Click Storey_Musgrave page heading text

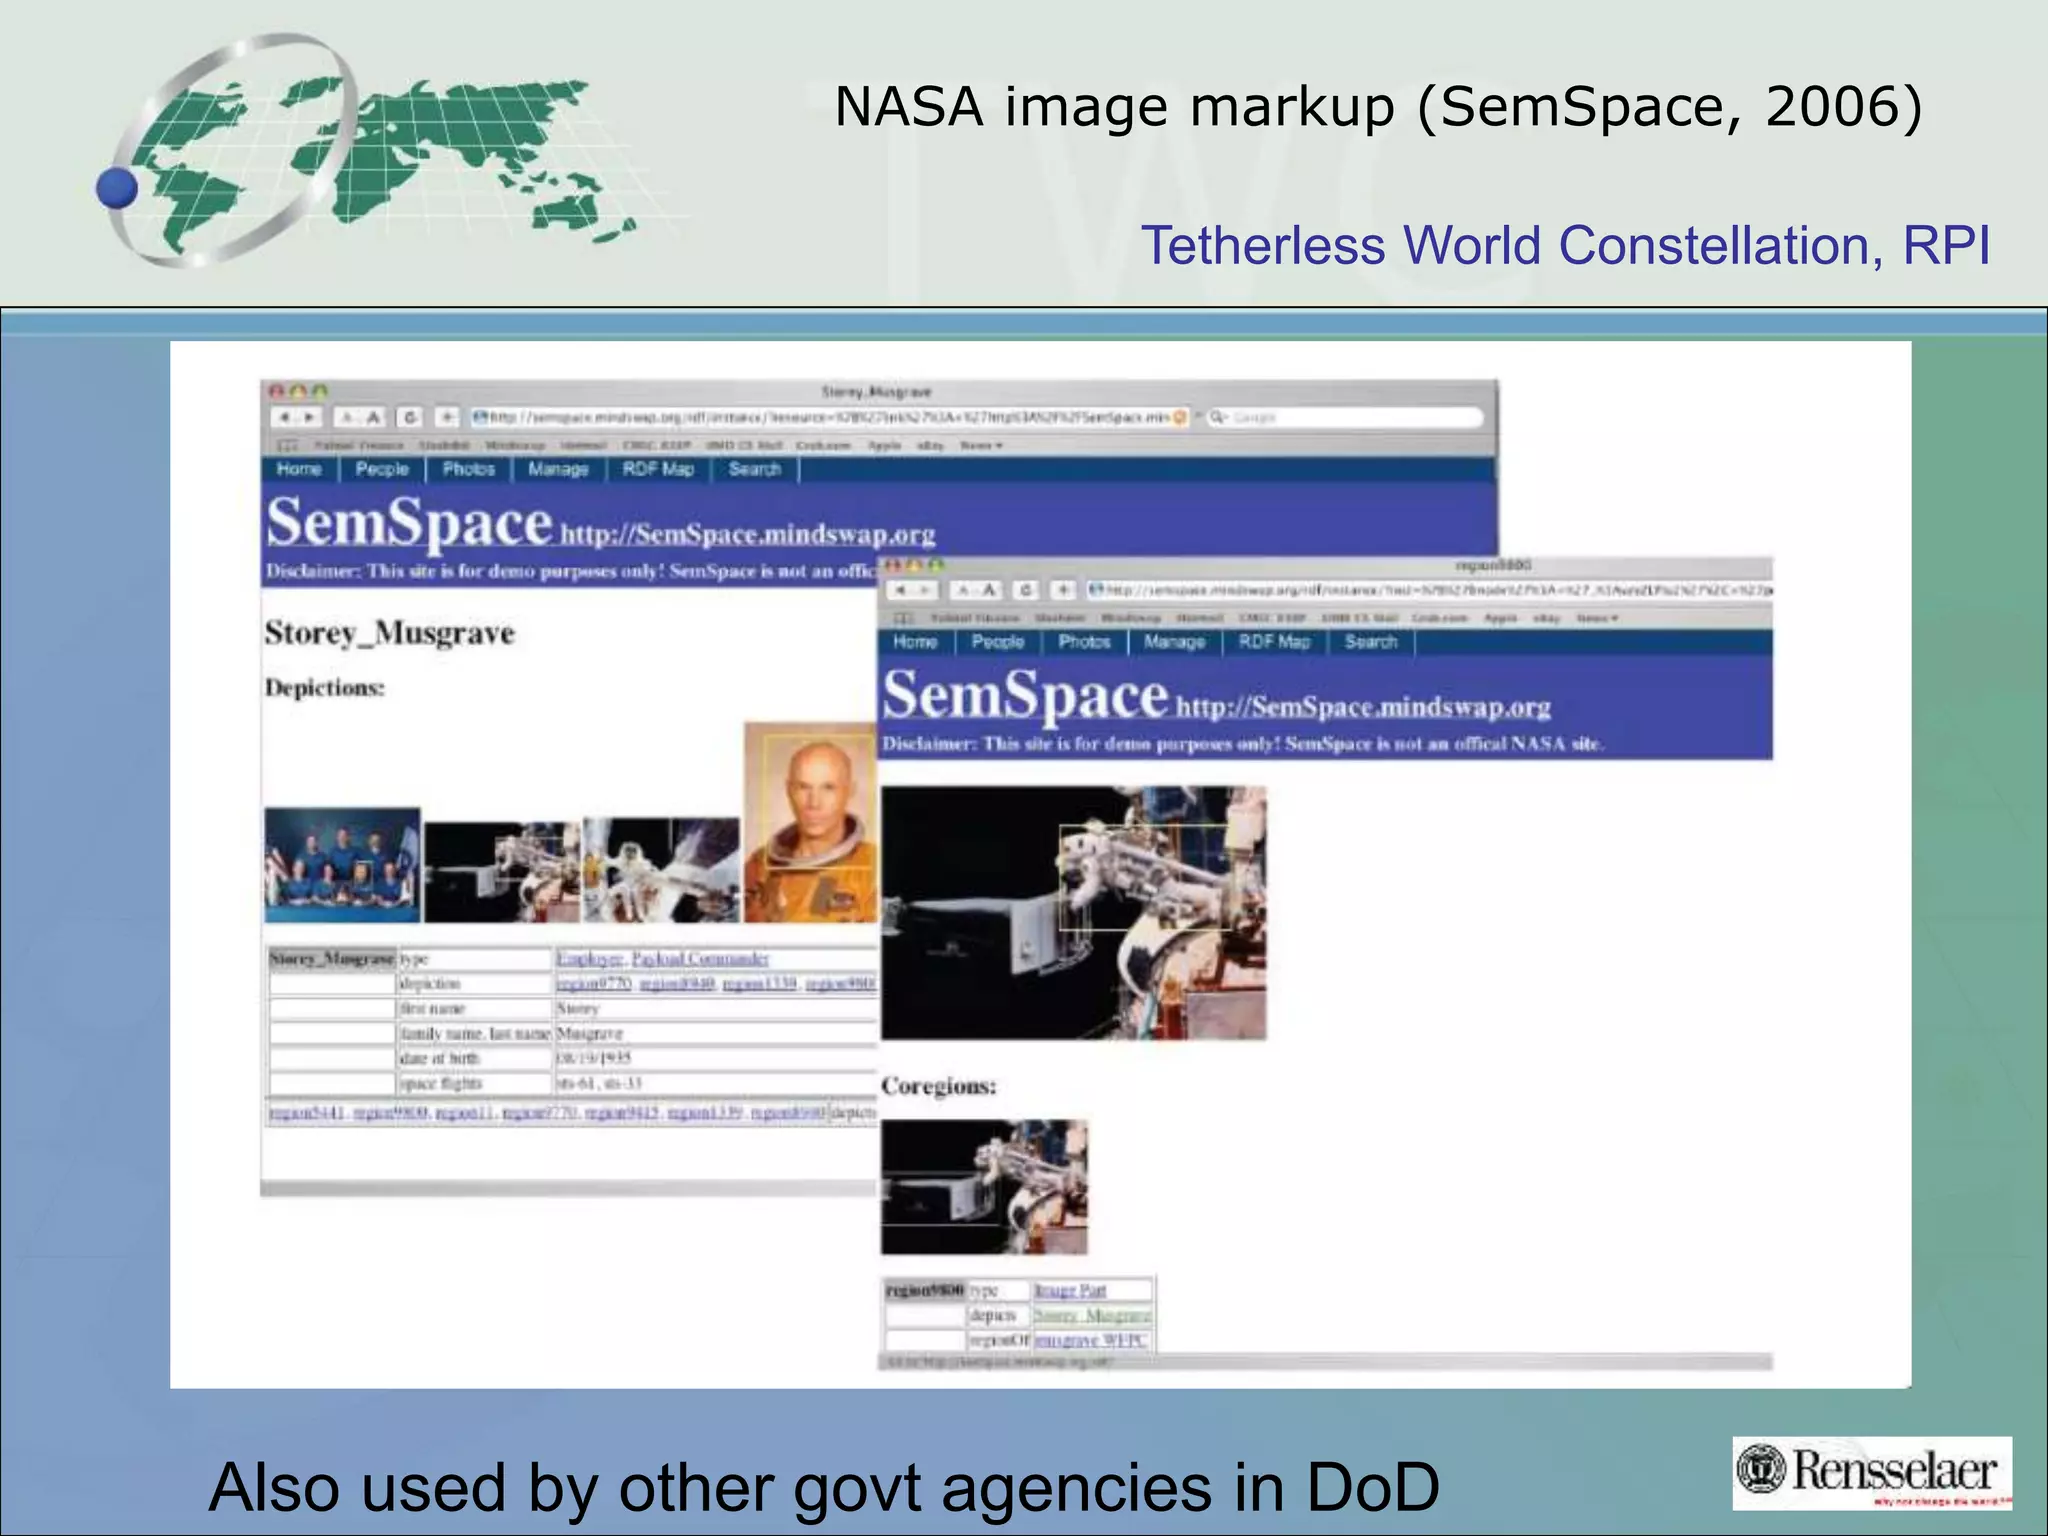390,634
